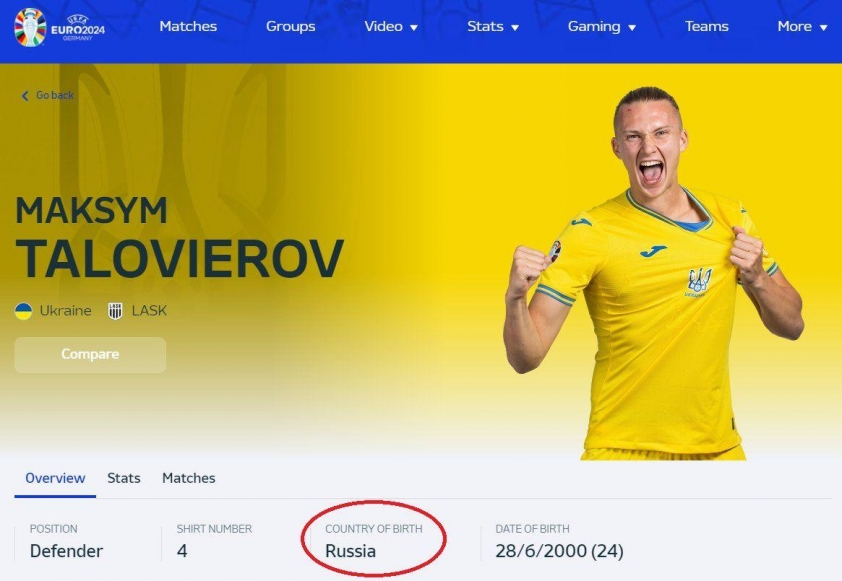Expand the More menu arrow
Image resolution: width=842 pixels, height=581 pixels.
[824, 27]
